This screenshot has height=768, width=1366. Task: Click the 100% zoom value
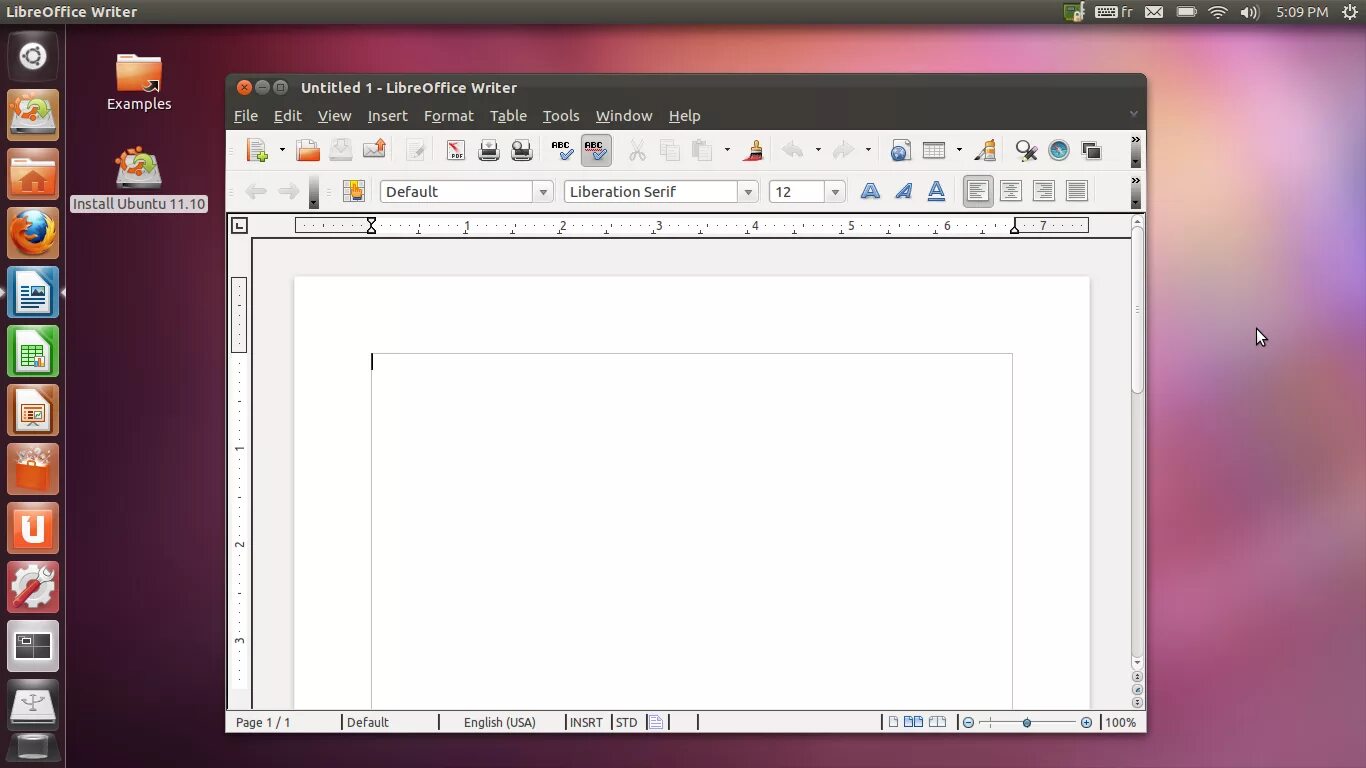point(1120,722)
